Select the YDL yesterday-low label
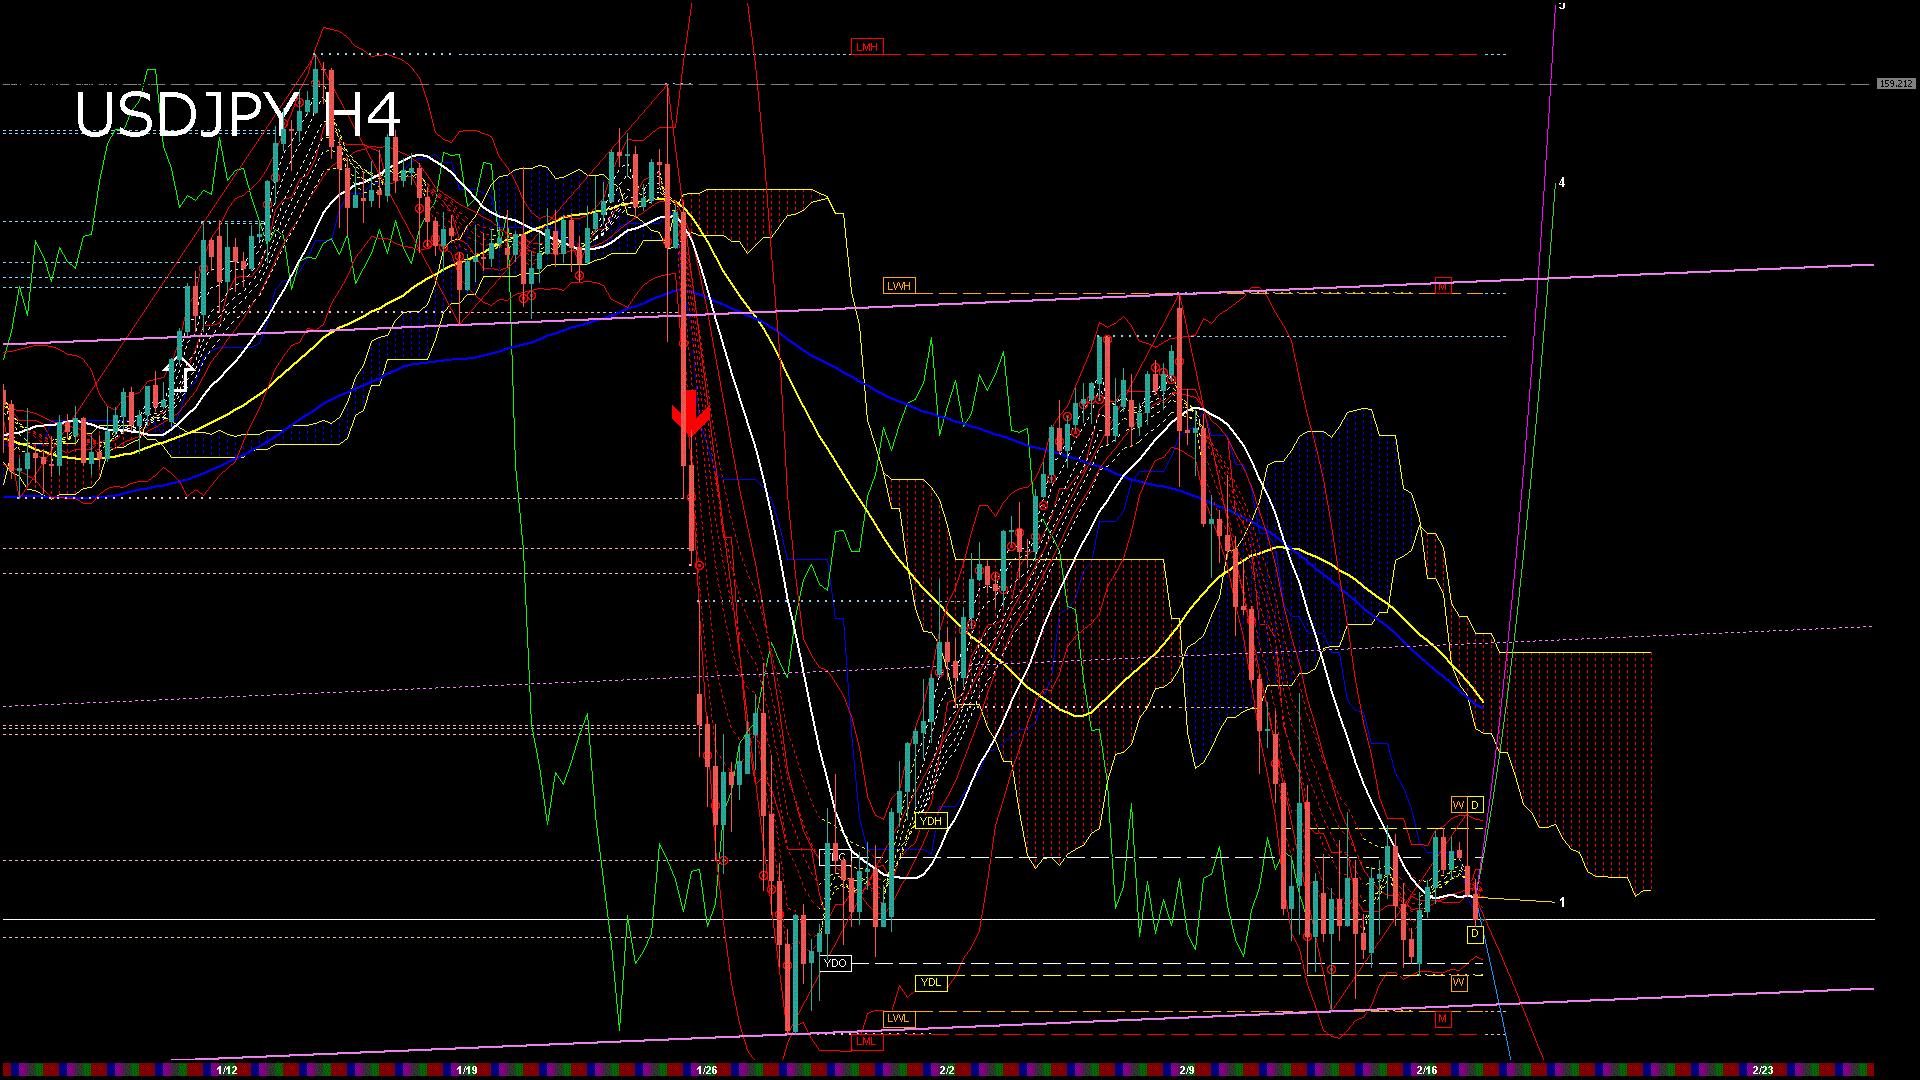1920x1080 pixels. click(932, 983)
